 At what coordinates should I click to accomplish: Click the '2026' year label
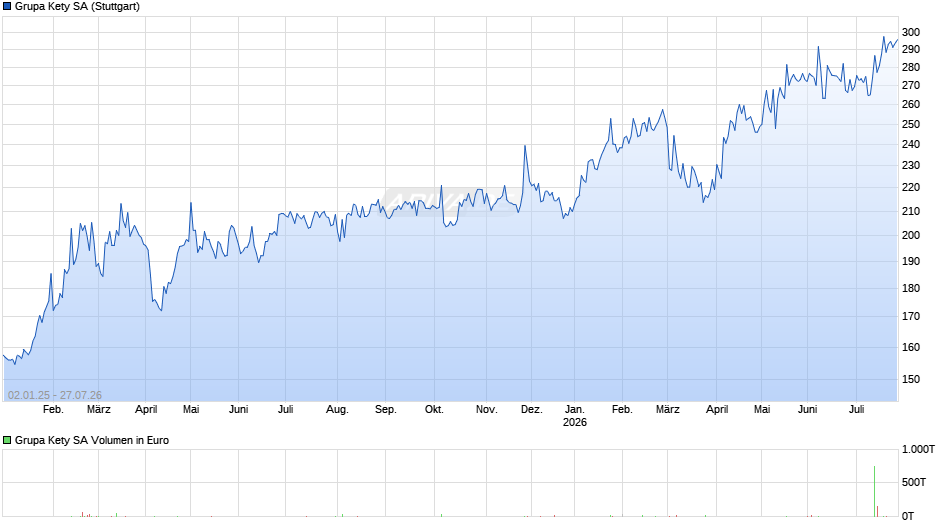(x=574, y=422)
